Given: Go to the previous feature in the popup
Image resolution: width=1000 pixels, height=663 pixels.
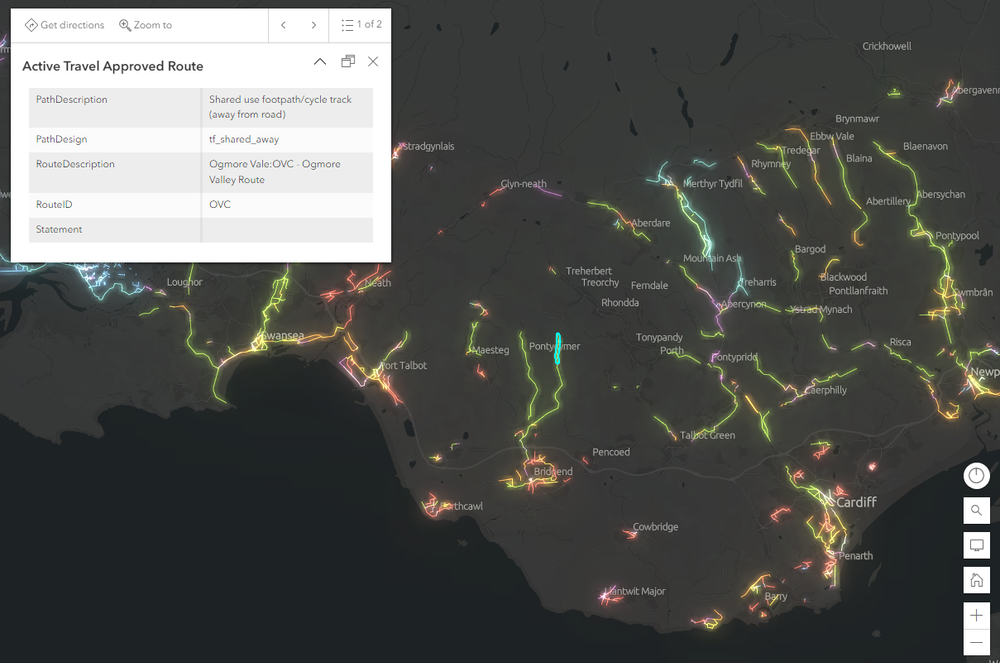Looking at the screenshot, I should point(283,25).
